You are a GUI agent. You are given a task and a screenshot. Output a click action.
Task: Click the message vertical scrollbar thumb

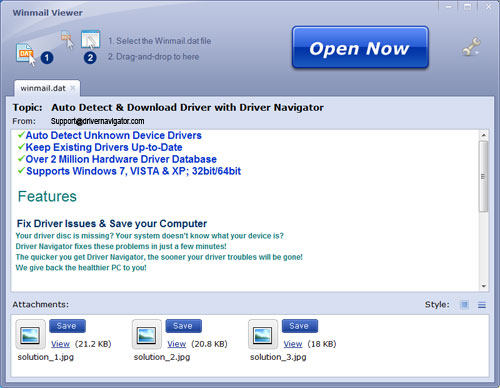[484, 176]
